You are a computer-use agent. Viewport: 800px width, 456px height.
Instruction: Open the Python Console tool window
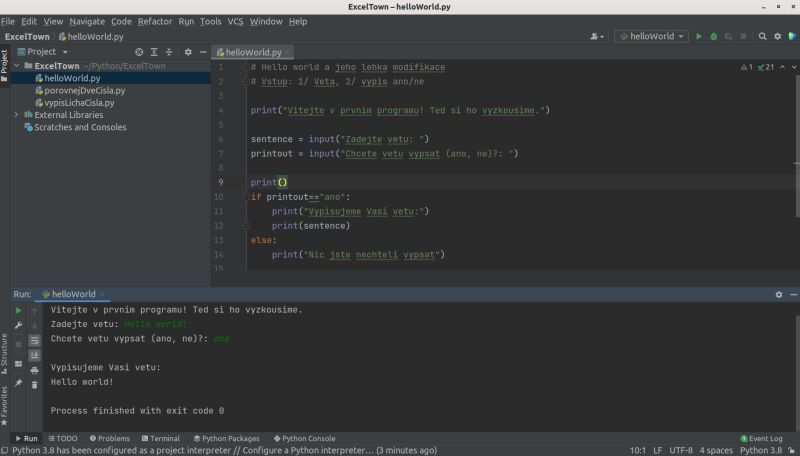click(x=305, y=439)
